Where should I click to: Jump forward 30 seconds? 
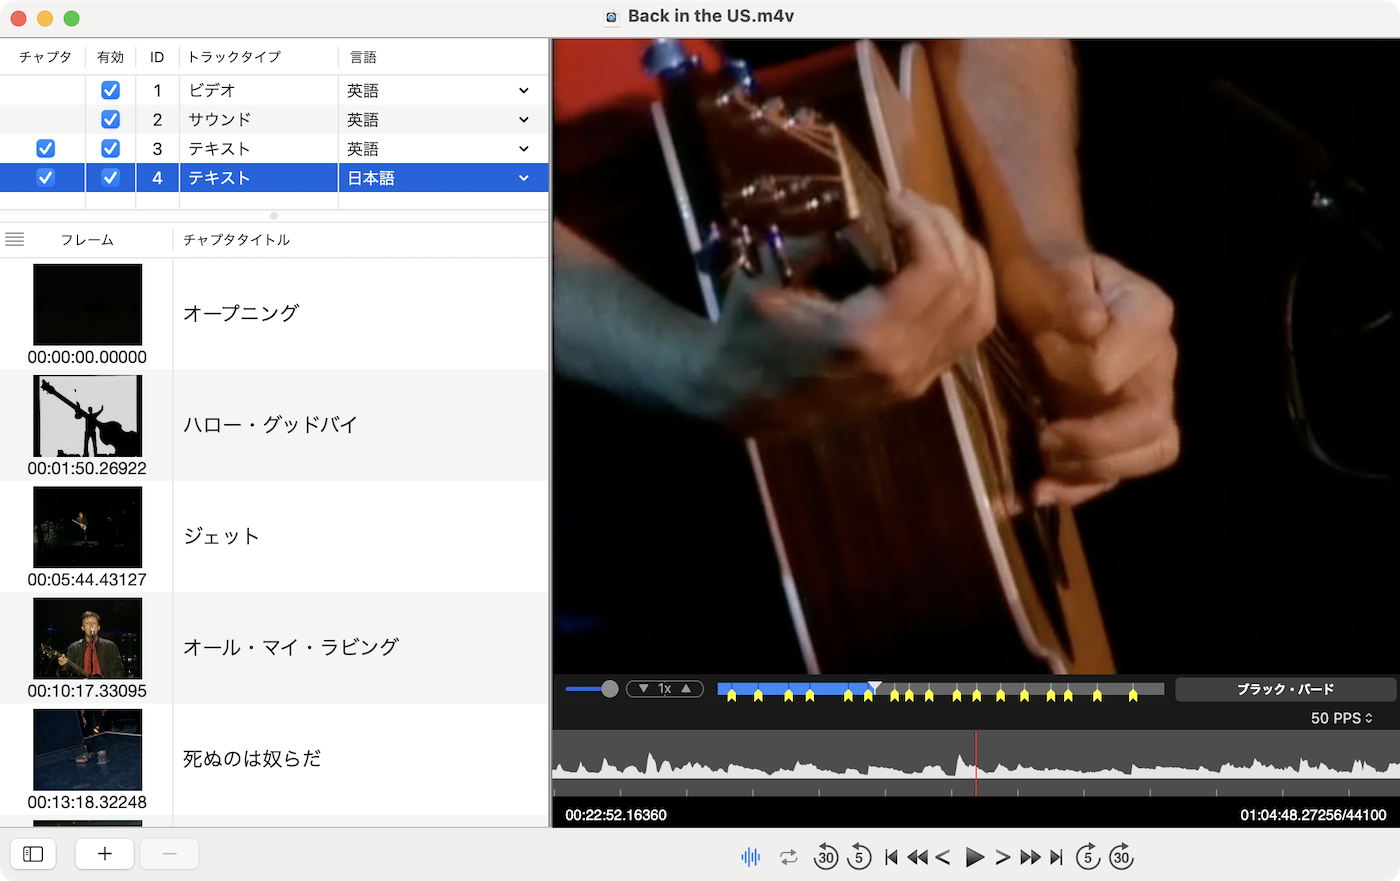tap(1121, 856)
